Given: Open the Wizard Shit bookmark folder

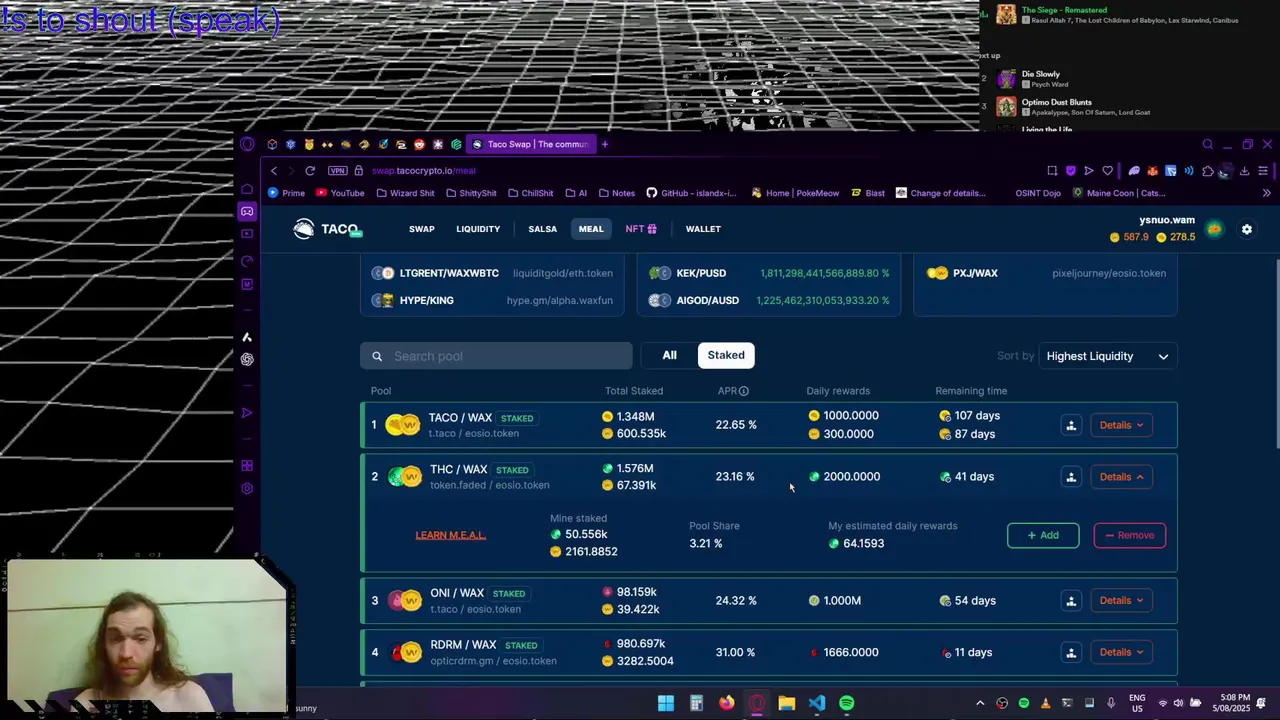Looking at the screenshot, I should tap(405, 193).
